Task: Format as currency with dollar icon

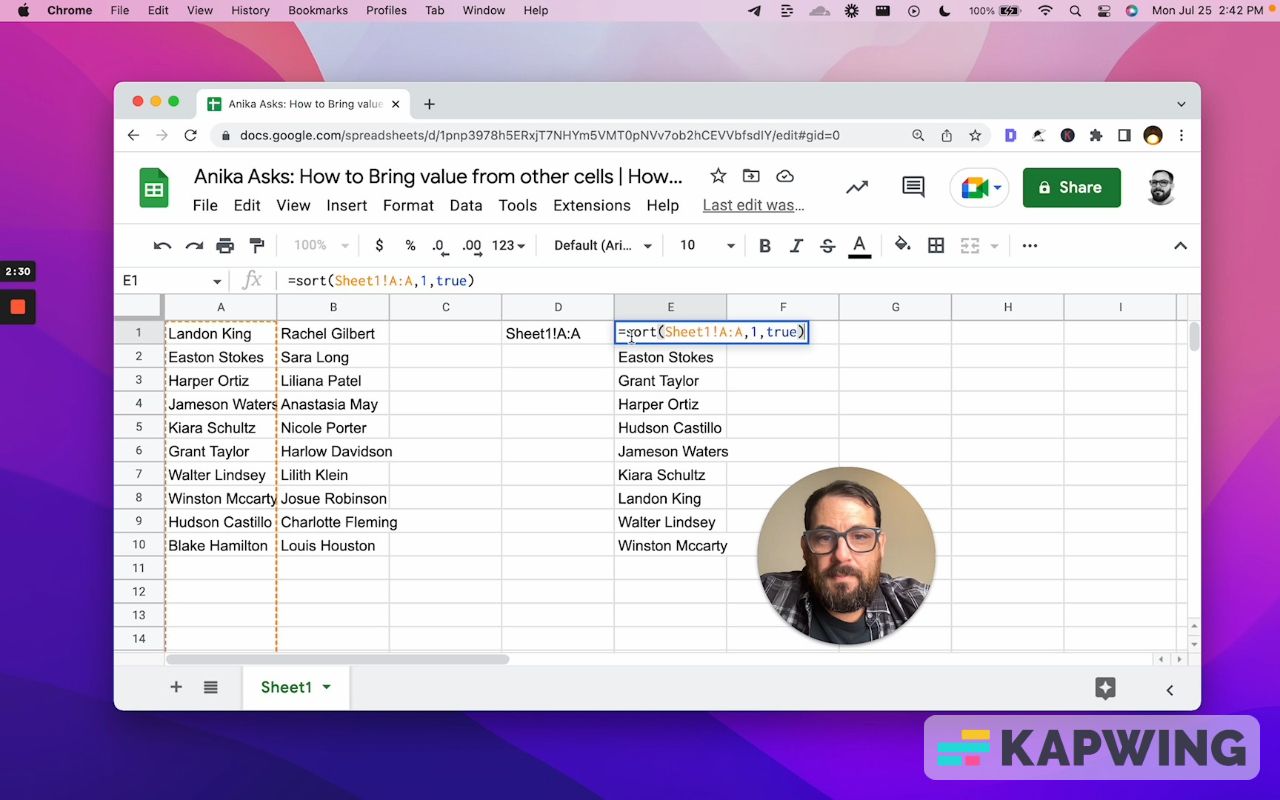Action: (x=379, y=245)
